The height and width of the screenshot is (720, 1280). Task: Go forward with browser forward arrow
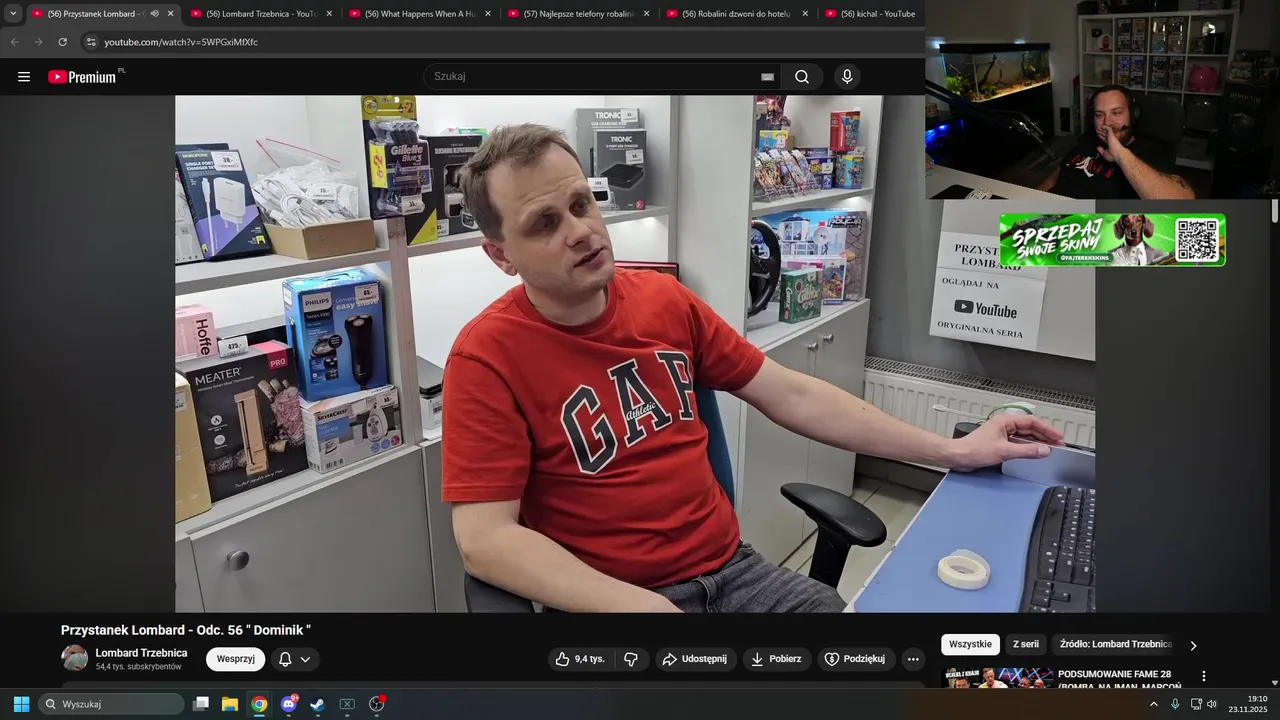coord(38,42)
